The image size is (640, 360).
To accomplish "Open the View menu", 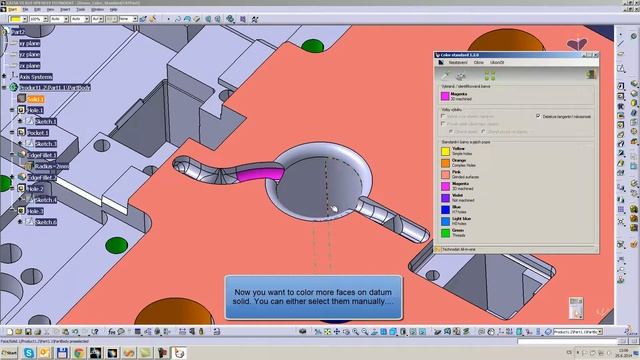I will point(50,9).
